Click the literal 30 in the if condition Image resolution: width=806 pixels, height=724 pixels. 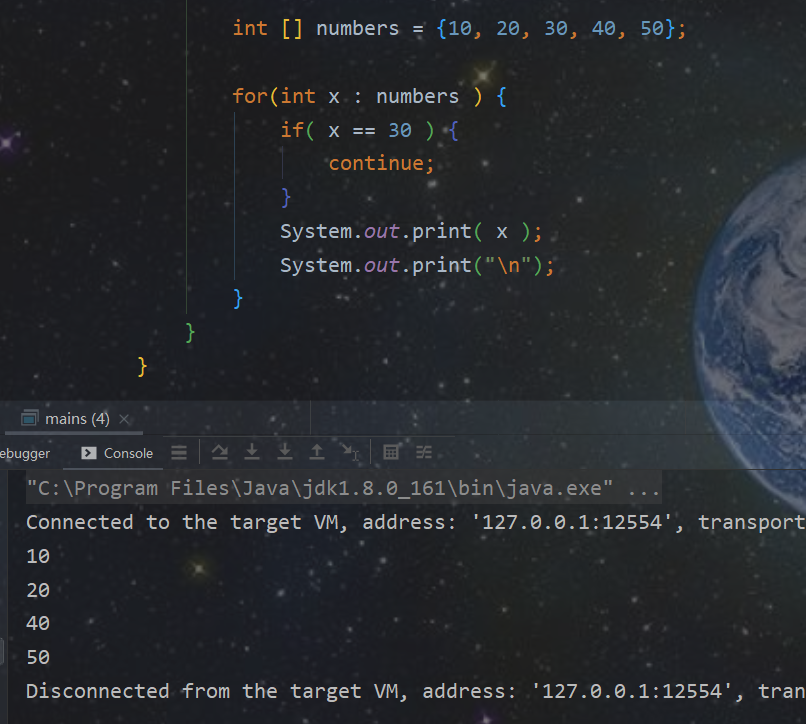tap(400, 131)
